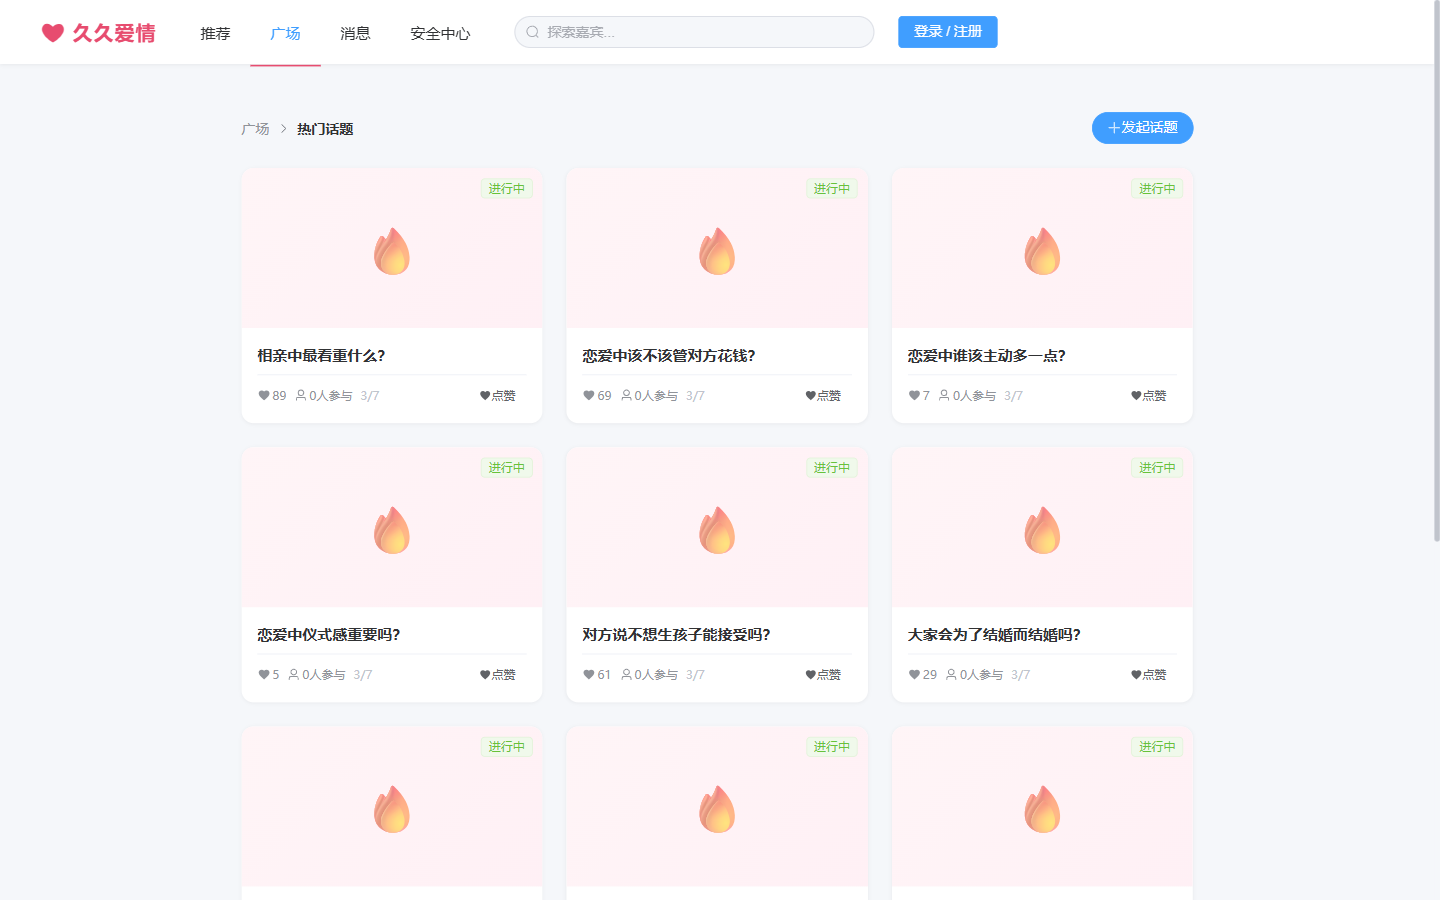This screenshot has width=1440, height=900.
Task: Like the topic 对方说不想生孩子能接受吗?
Action: [823, 675]
